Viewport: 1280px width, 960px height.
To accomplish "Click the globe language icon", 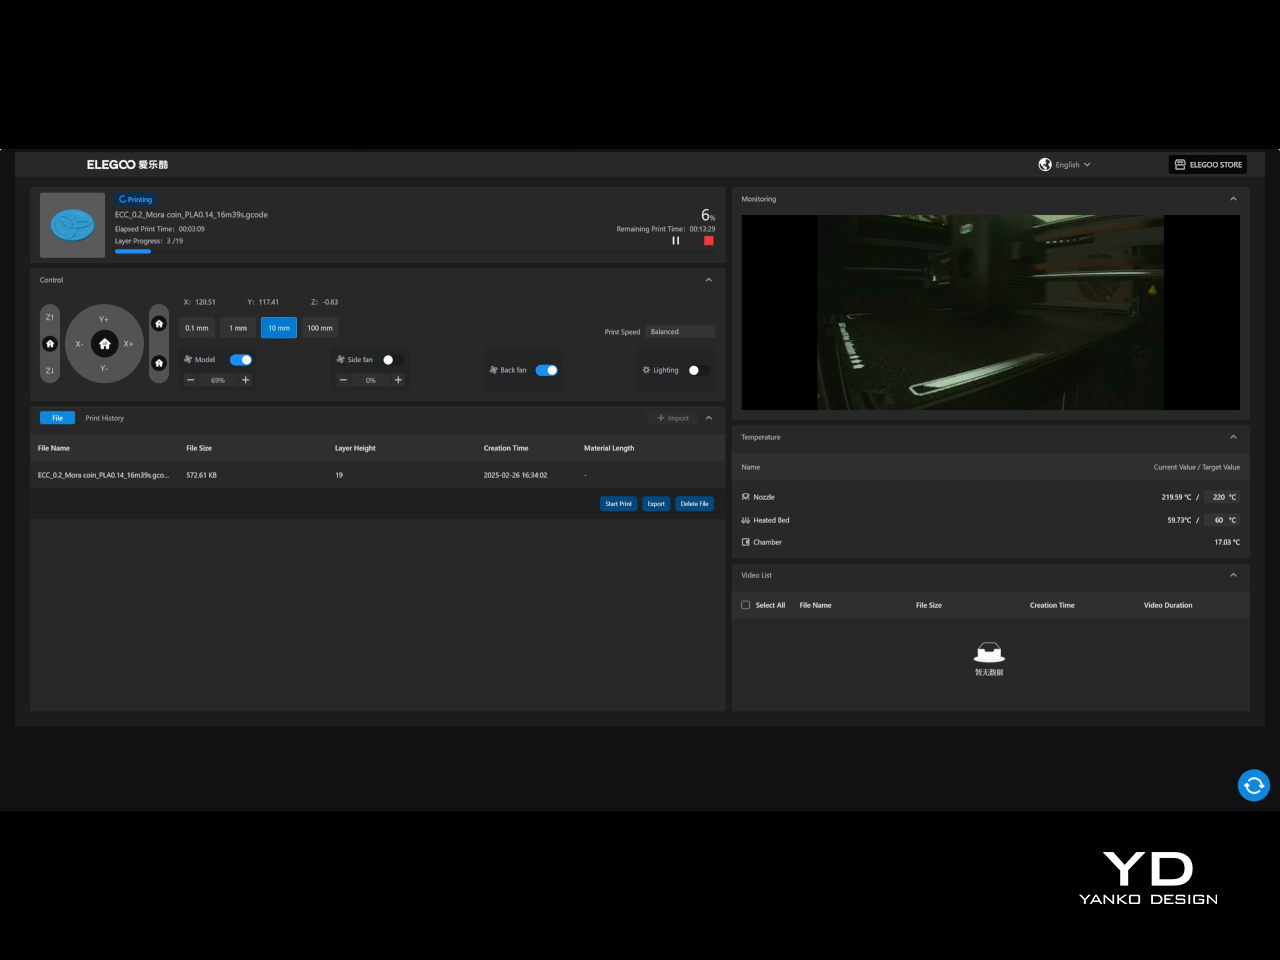I will [1045, 165].
